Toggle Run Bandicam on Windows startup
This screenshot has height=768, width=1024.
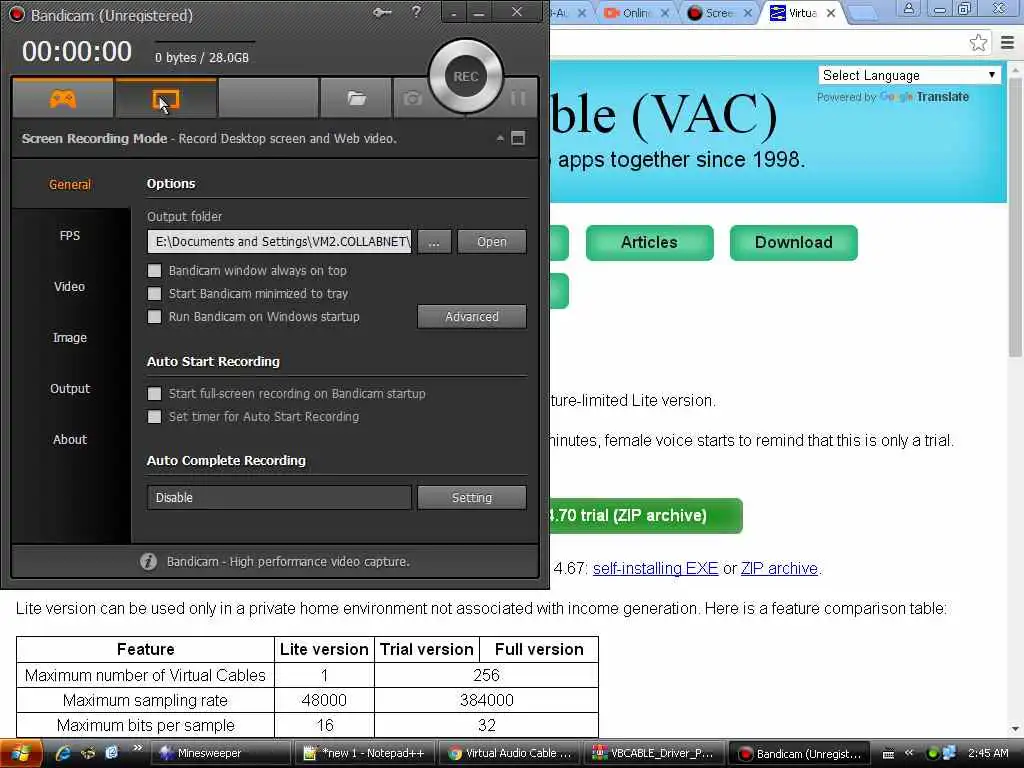tap(155, 317)
